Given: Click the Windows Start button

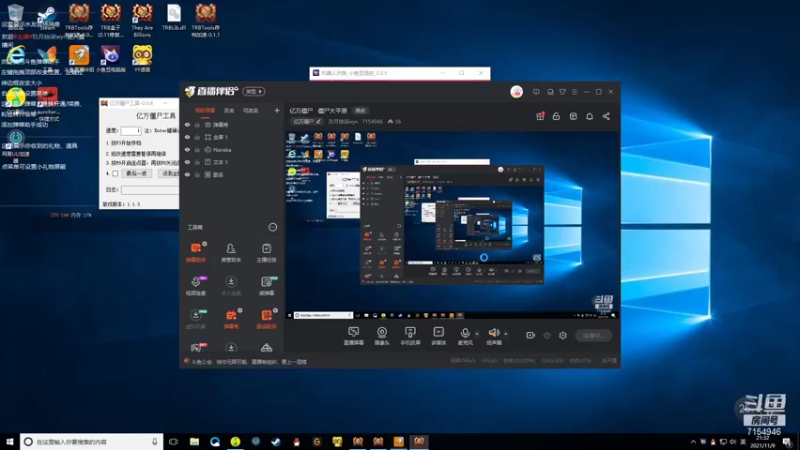Looking at the screenshot, I should pos(10,442).
